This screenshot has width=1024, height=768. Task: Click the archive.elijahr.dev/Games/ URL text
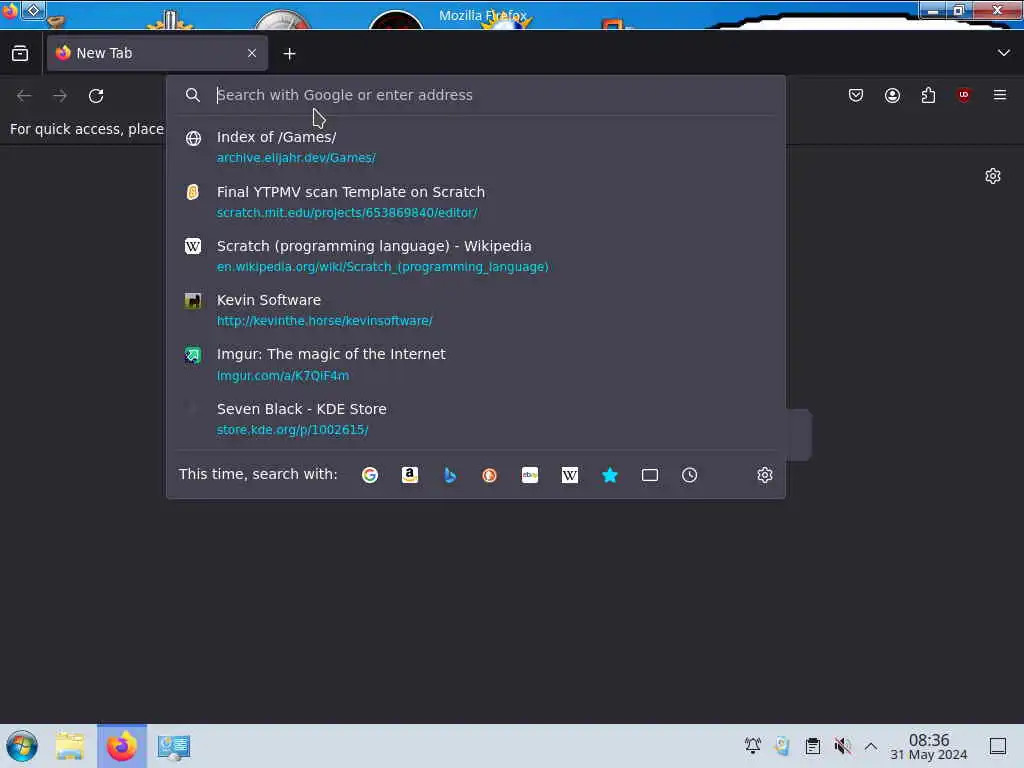(296, 158)
